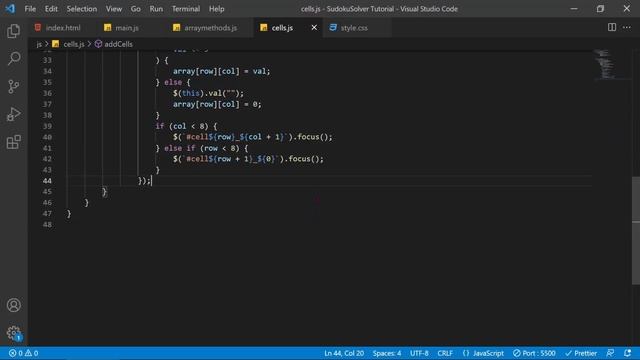
Task: Open the Source Control view
Action: (13, 87)
